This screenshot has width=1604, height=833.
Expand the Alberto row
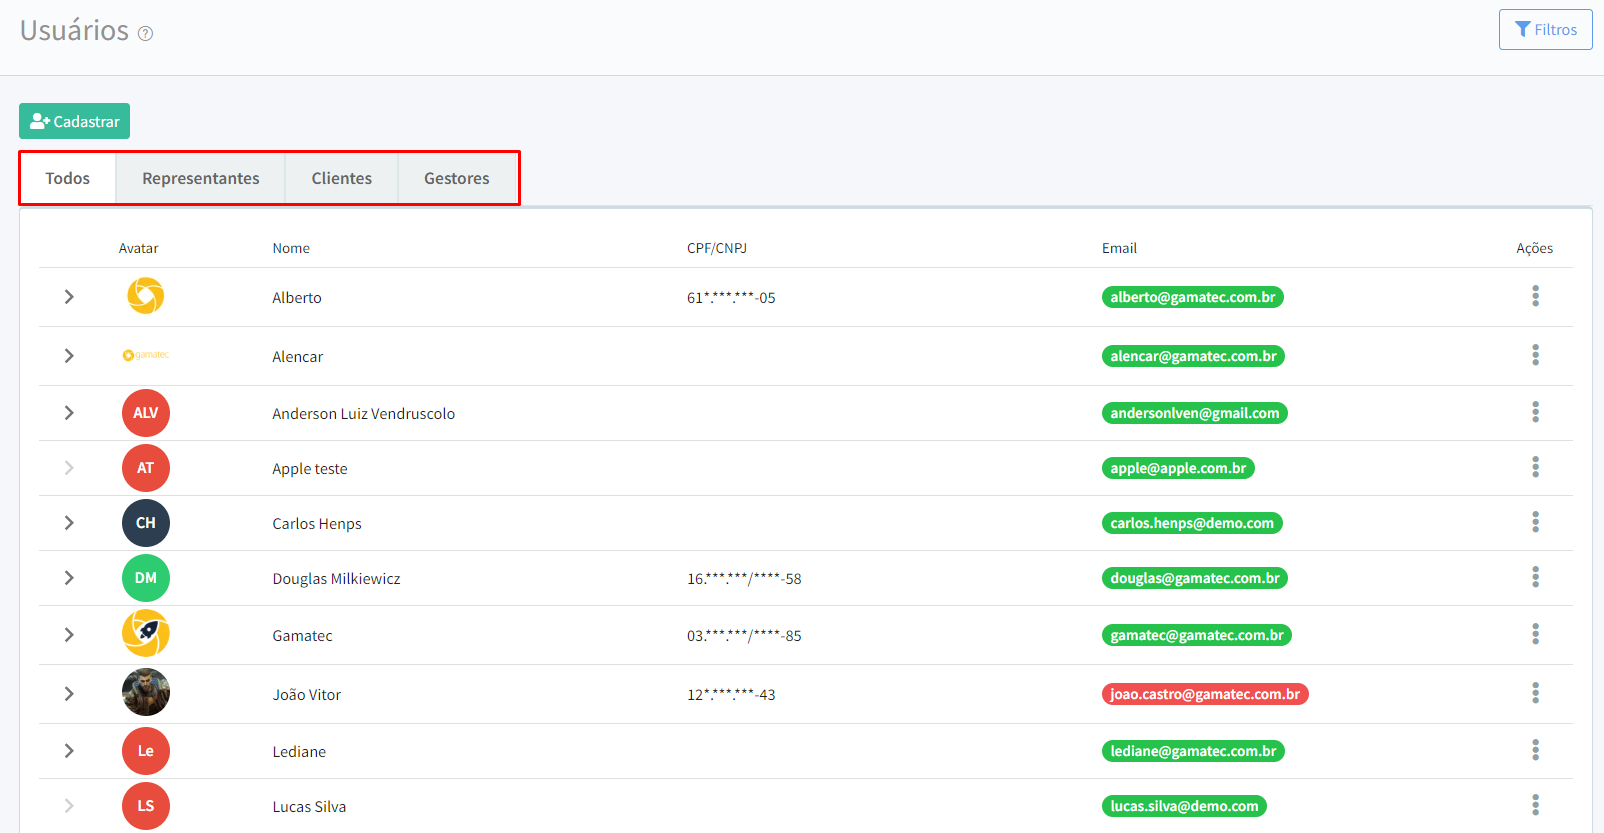[x=69, y=297]
